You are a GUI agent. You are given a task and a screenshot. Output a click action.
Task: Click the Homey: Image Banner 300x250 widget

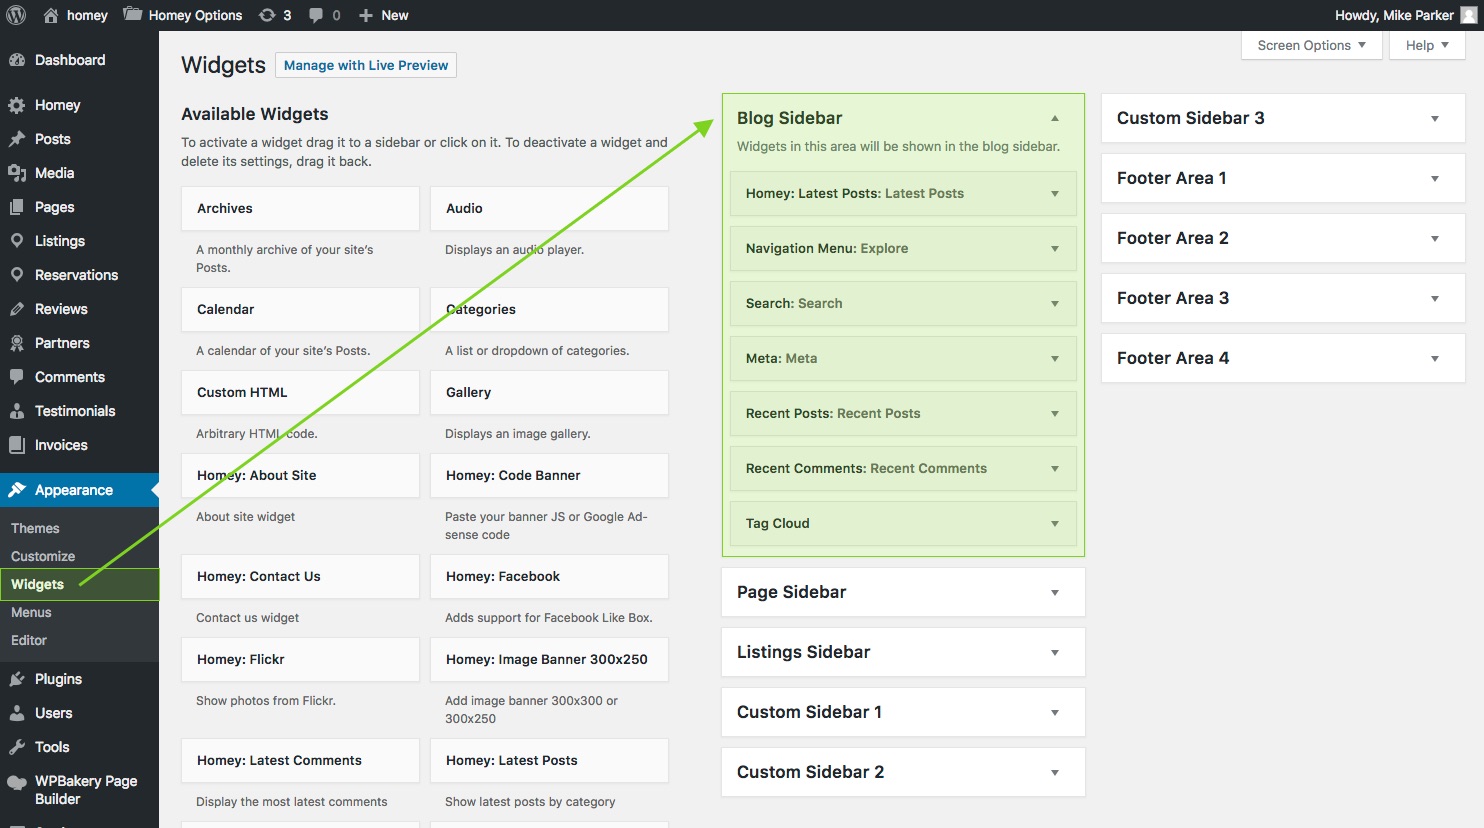point(549,659)
